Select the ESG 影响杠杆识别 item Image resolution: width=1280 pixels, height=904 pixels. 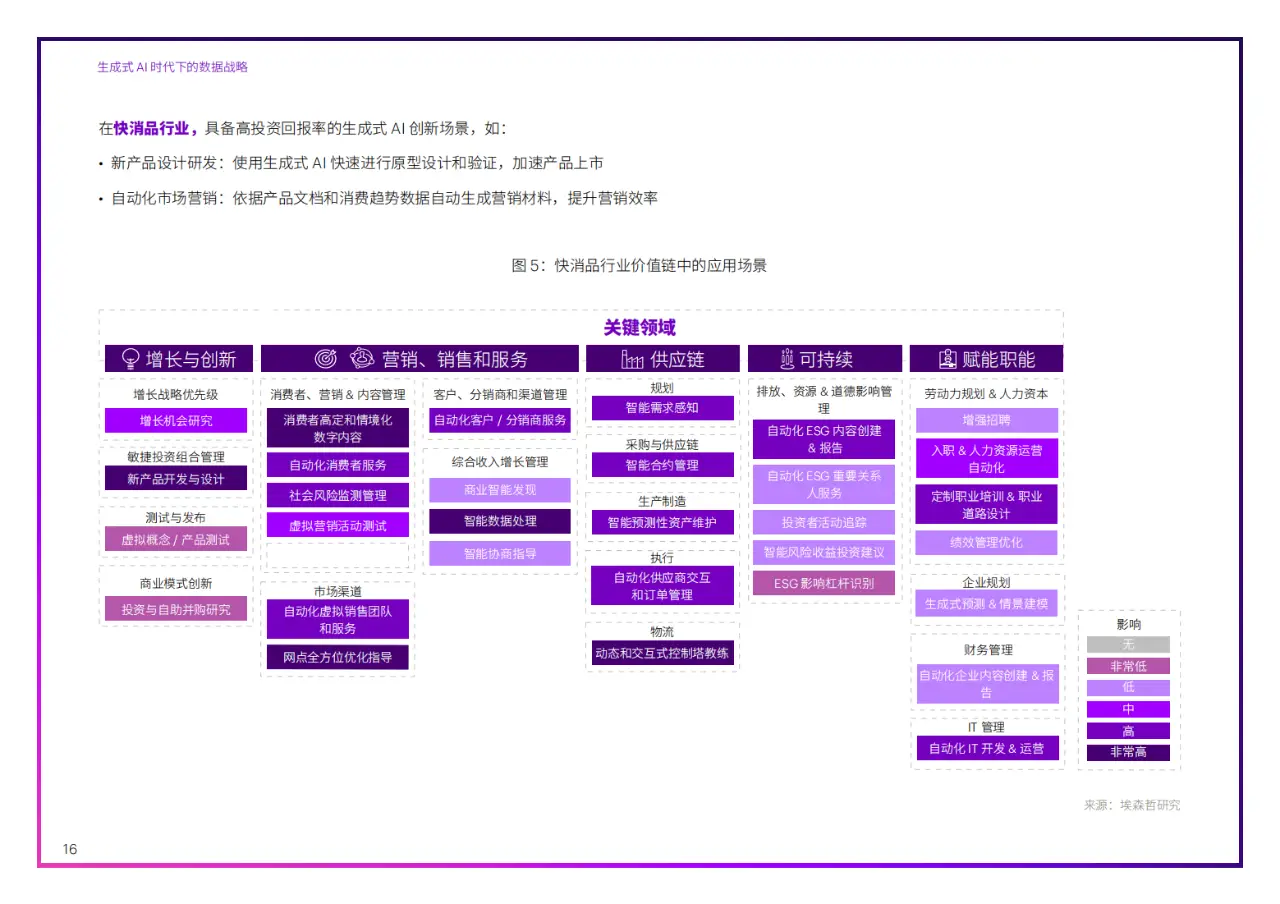(x=823, y=583)
